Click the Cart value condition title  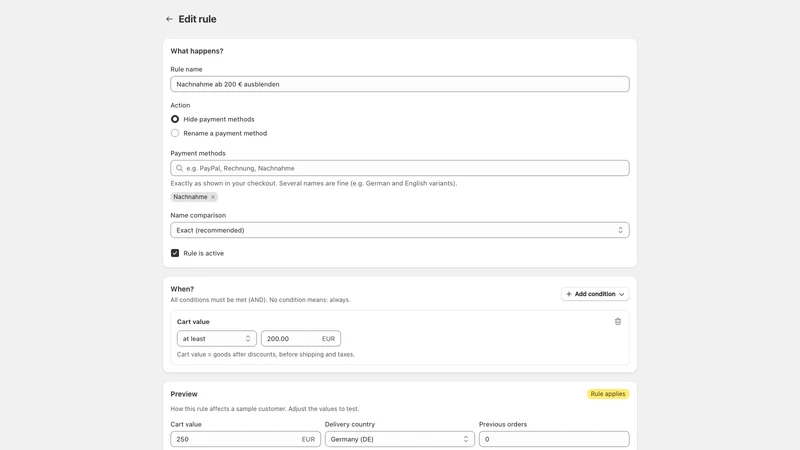pos(193,322)
